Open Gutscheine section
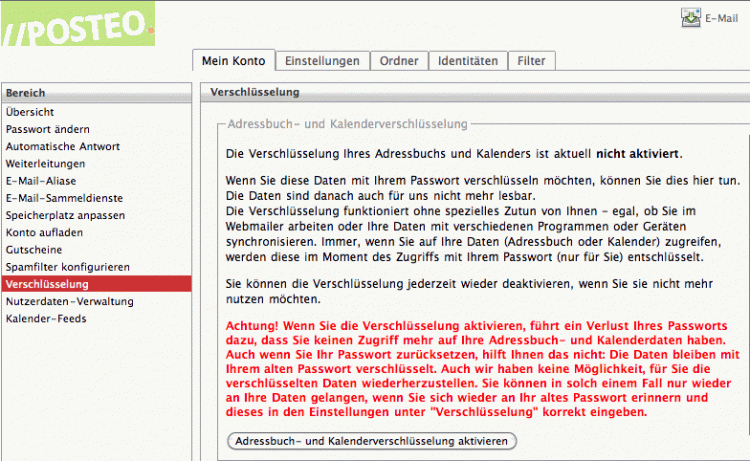Image resolution: width=750 pixels, height=461 pixels. click(x=34, y=249)
